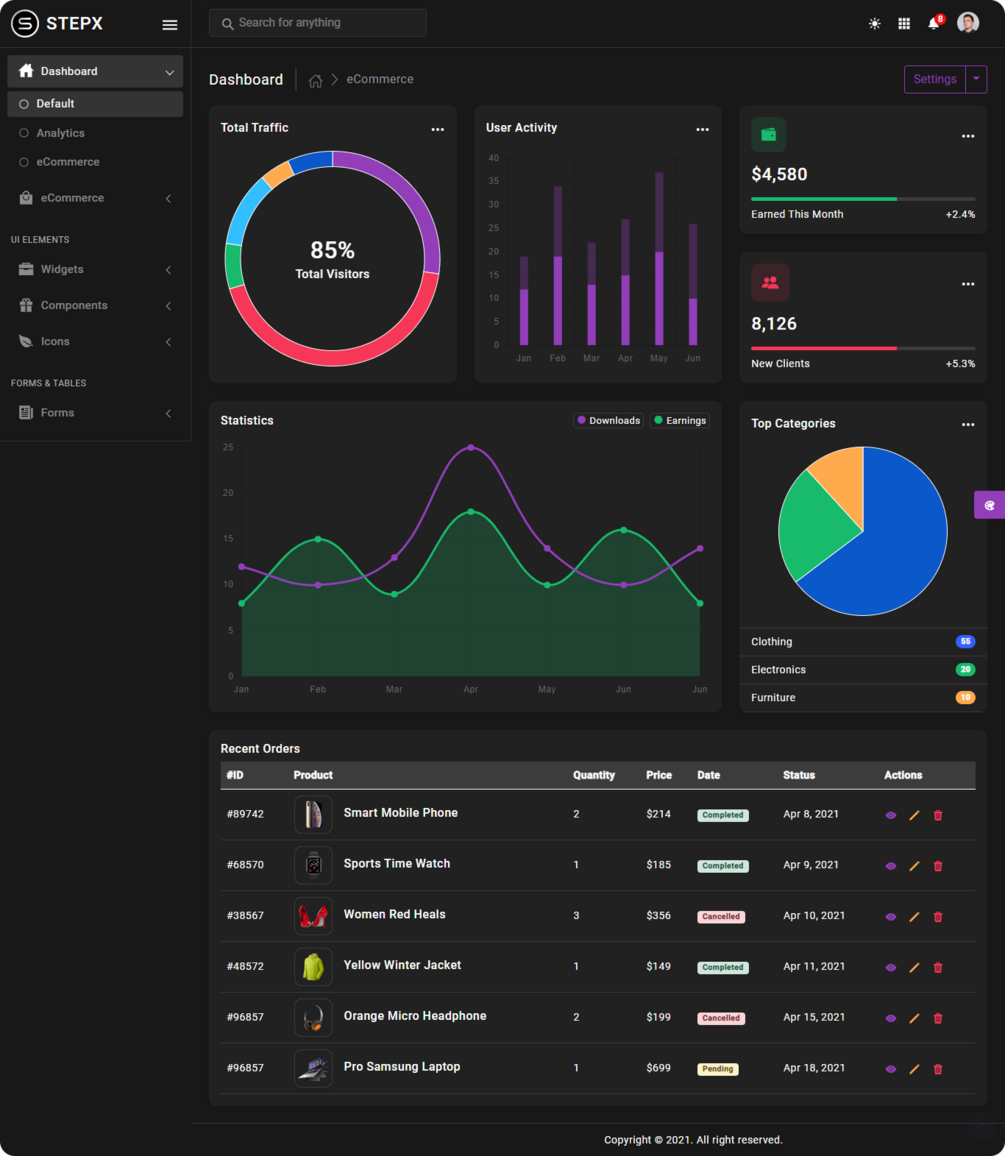Click the Women Red Heals product thumbnail
Image resolution: width=1005 pixels, height=1156 pixels.
coord(313,916)
